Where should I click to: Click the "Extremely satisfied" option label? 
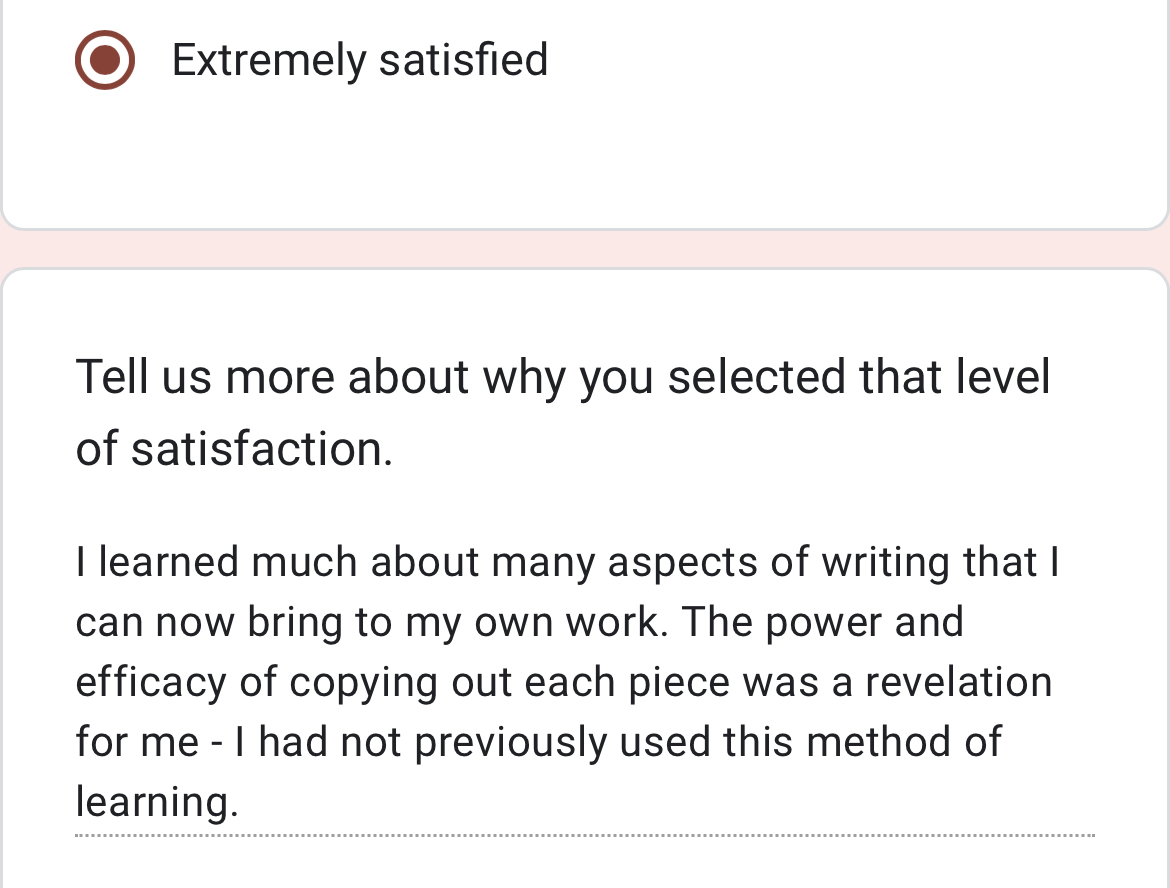[x=359, y=60]
